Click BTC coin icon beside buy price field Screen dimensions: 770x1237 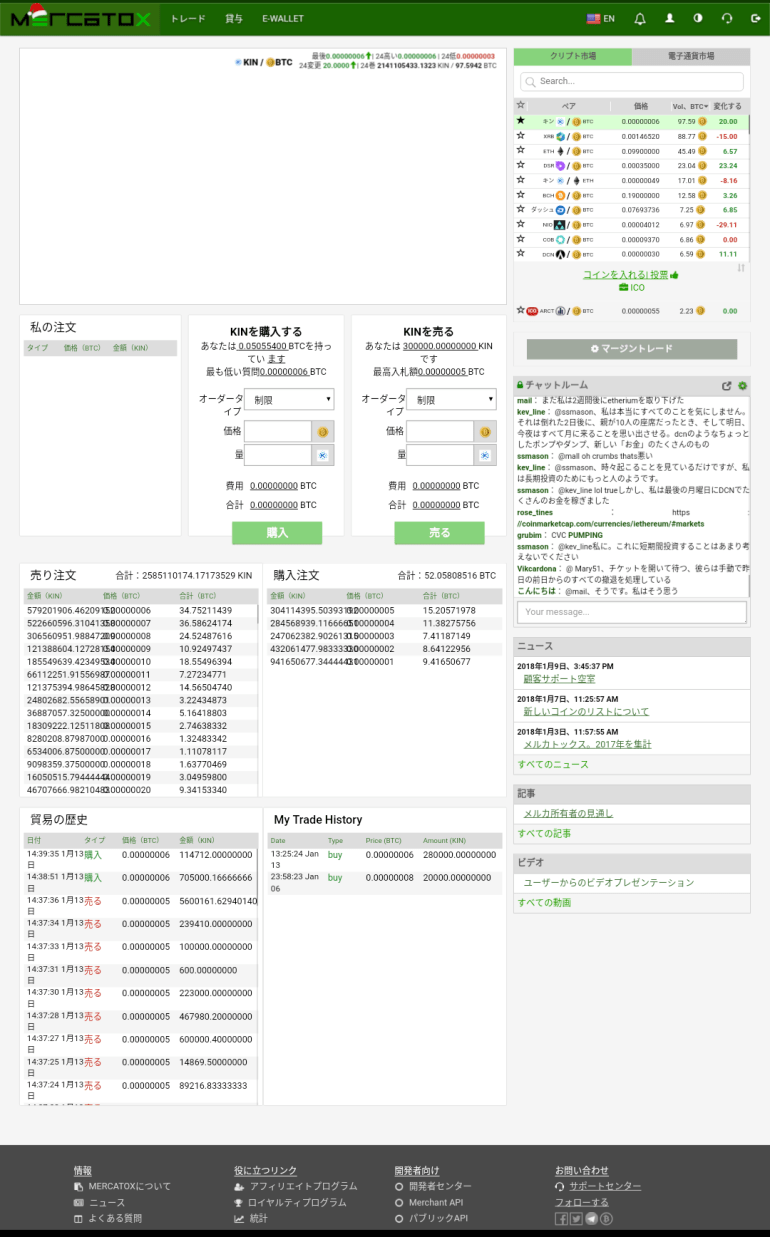[x=321, y=432]
